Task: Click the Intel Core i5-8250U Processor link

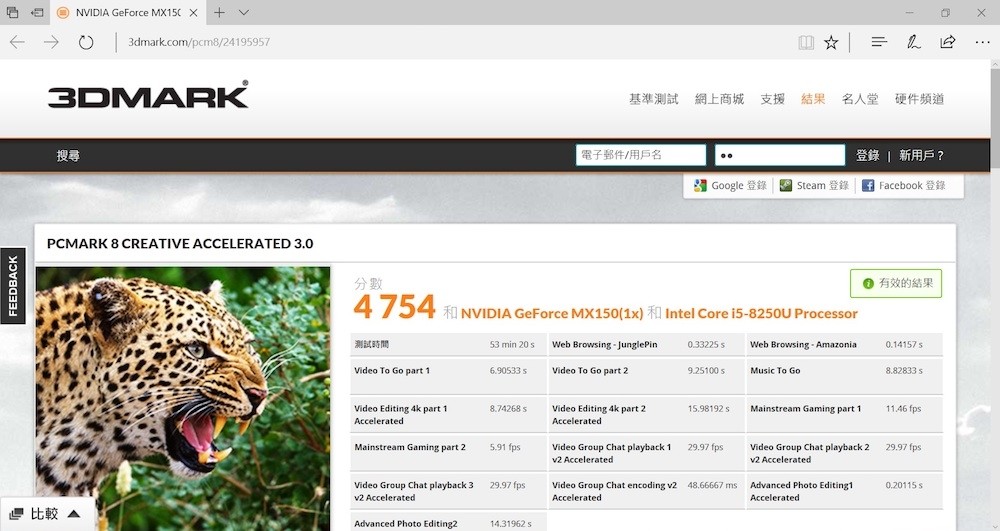Action: [x=761, y=314]
